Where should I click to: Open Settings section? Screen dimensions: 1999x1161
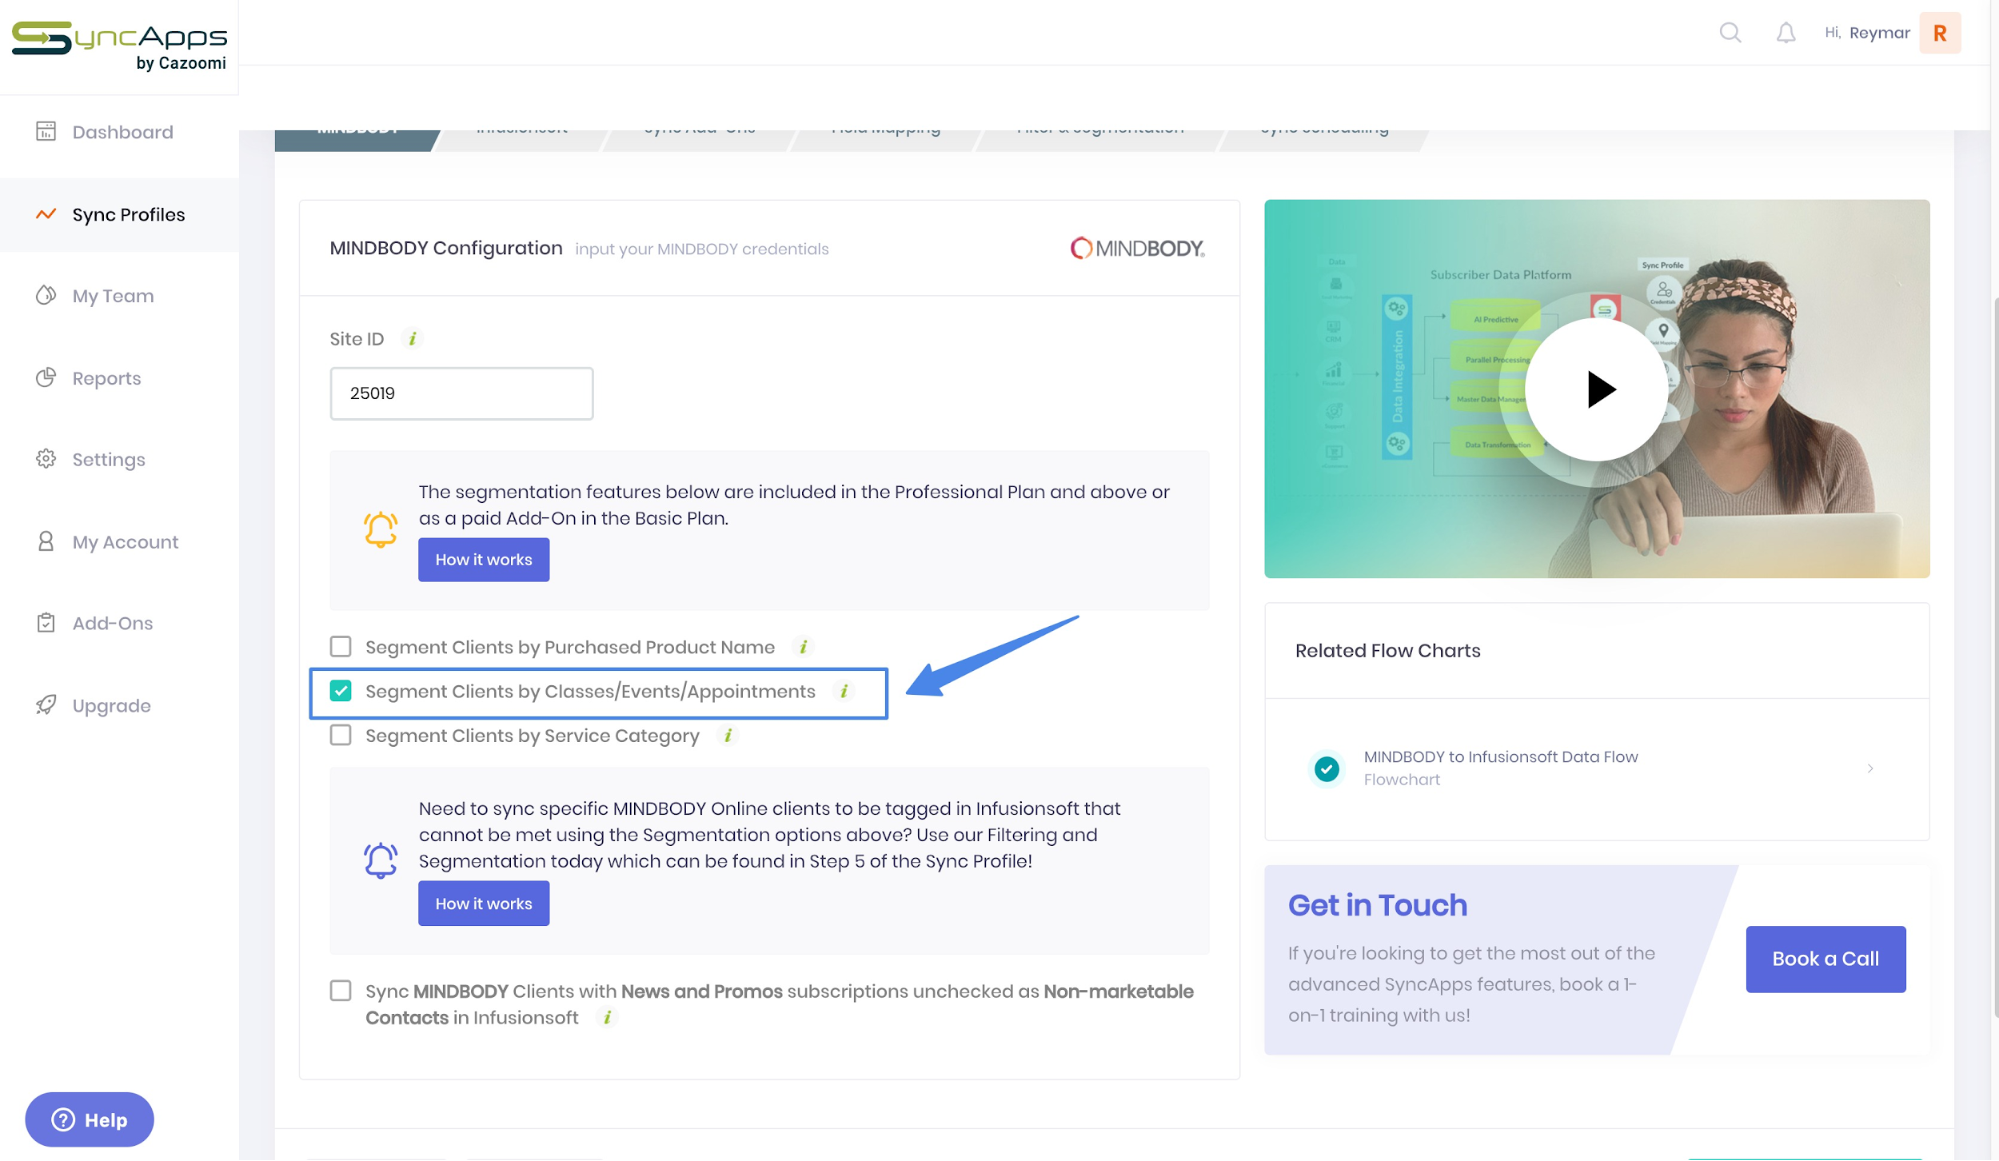(108, 459)
